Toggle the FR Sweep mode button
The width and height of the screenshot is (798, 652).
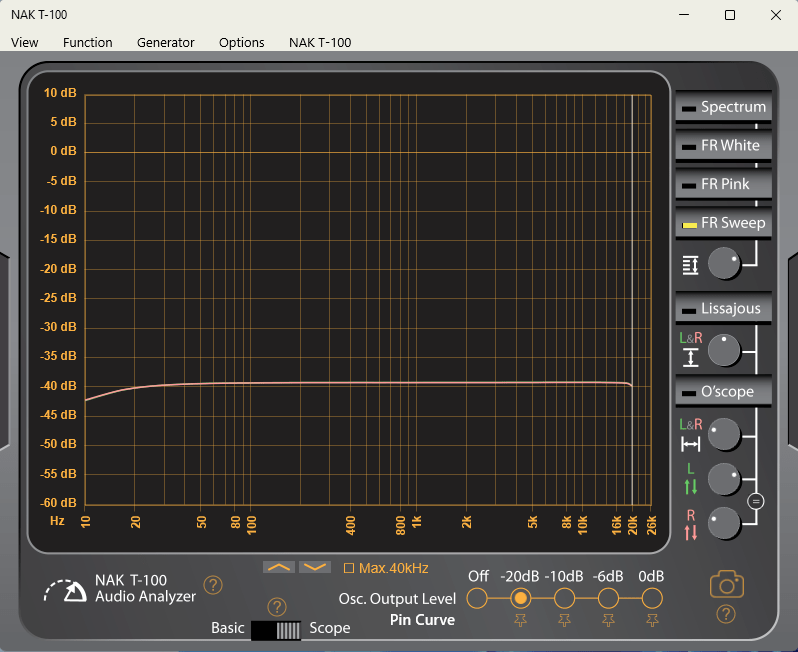tap(723, 223)
